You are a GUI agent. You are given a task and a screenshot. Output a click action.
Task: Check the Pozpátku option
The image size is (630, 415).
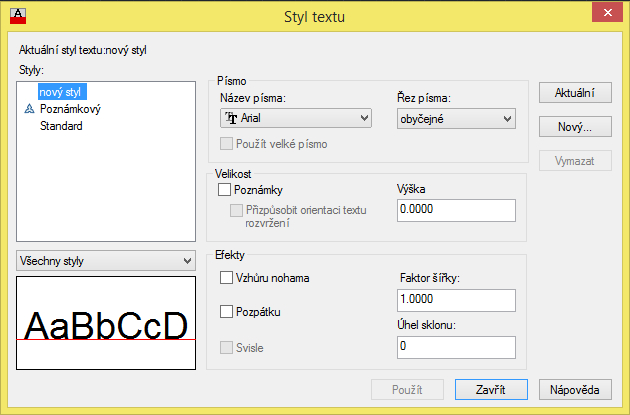[x=226, y=311]
